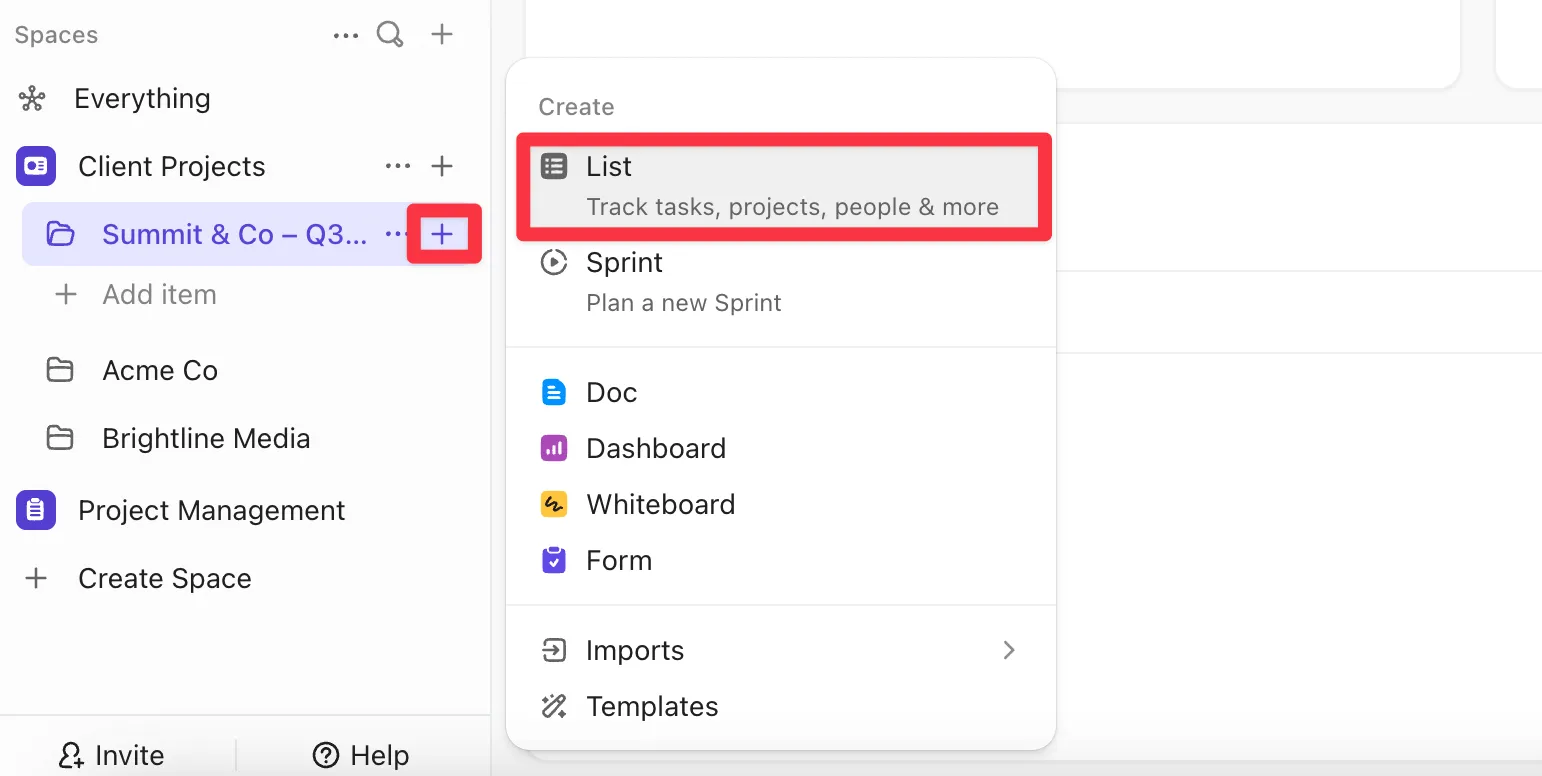Click the Templates magic wand icon

(554, 706)
